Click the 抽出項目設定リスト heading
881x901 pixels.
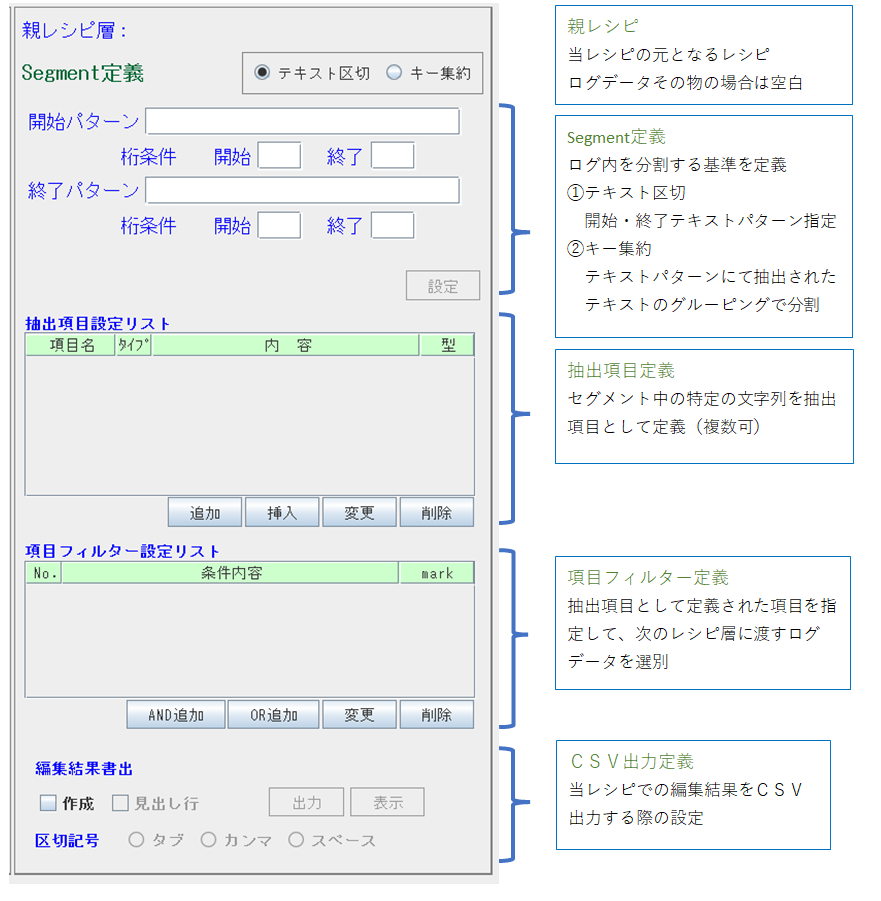point(97,324)
